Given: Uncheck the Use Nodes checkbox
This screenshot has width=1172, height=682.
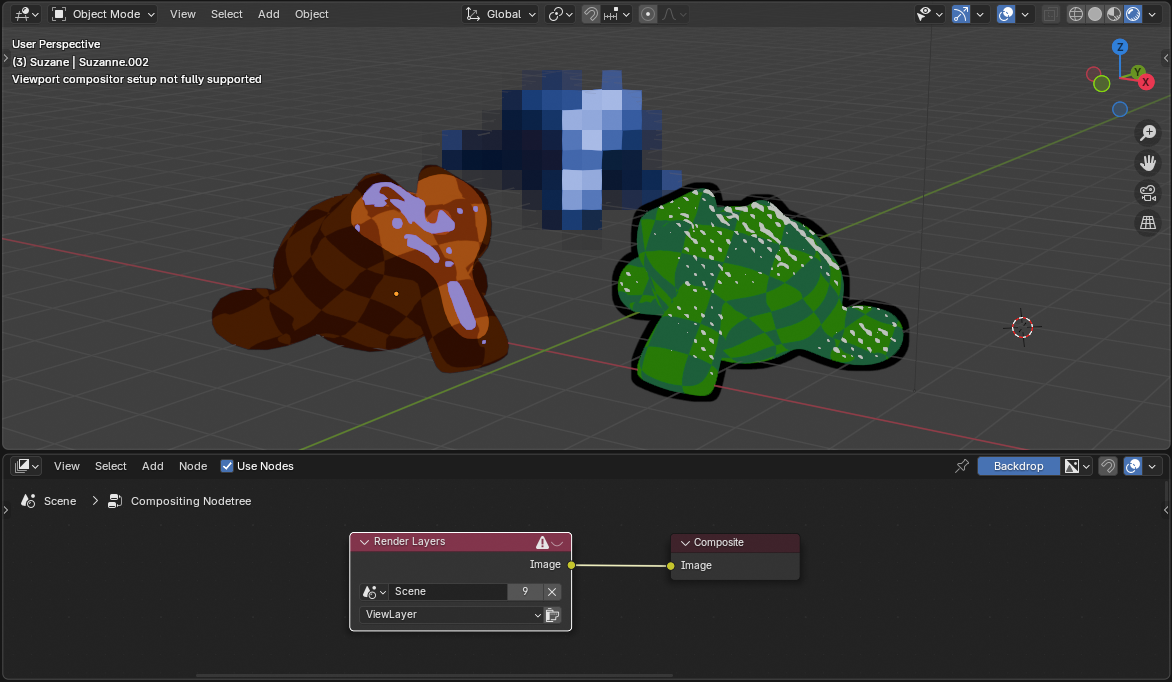Looking at the screenshot, I should point(226,466).
